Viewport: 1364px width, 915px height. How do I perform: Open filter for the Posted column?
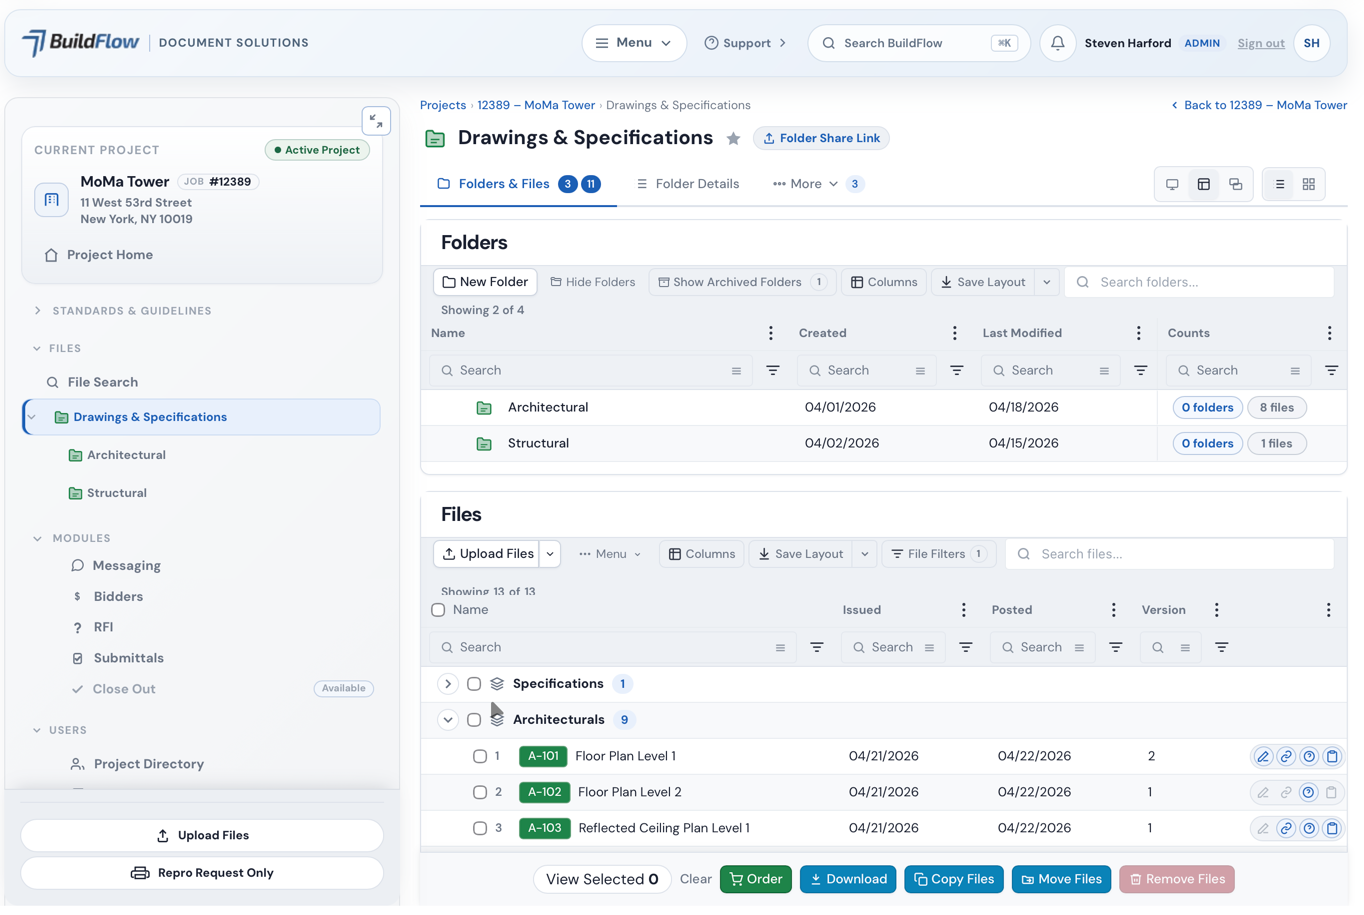click(x=1116, y=648)
